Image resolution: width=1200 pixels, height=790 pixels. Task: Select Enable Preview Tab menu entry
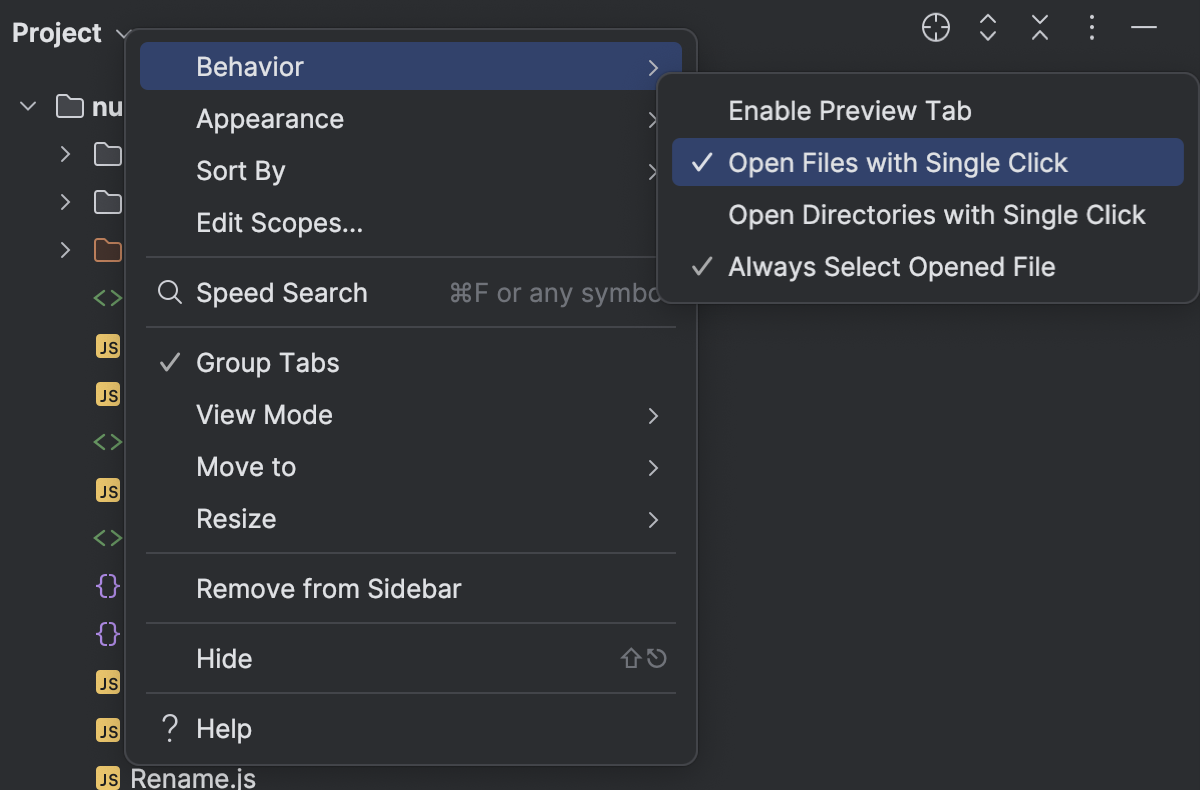[x=849, y=110]
